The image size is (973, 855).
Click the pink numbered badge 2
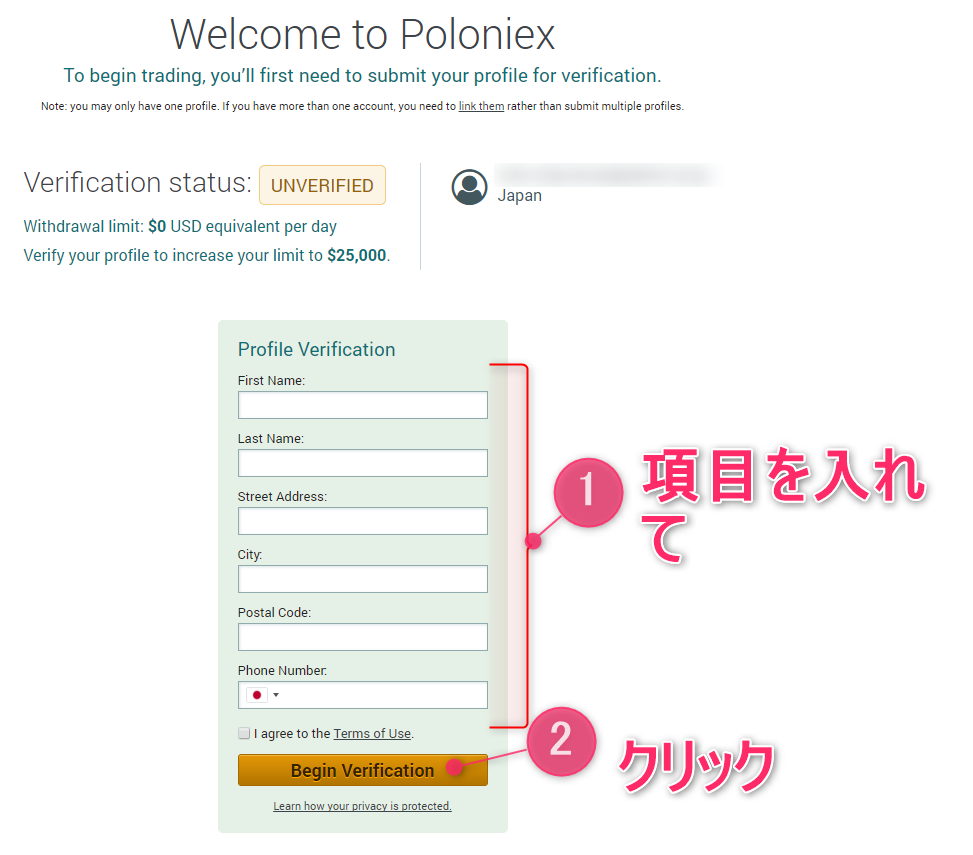pos(561,741)
